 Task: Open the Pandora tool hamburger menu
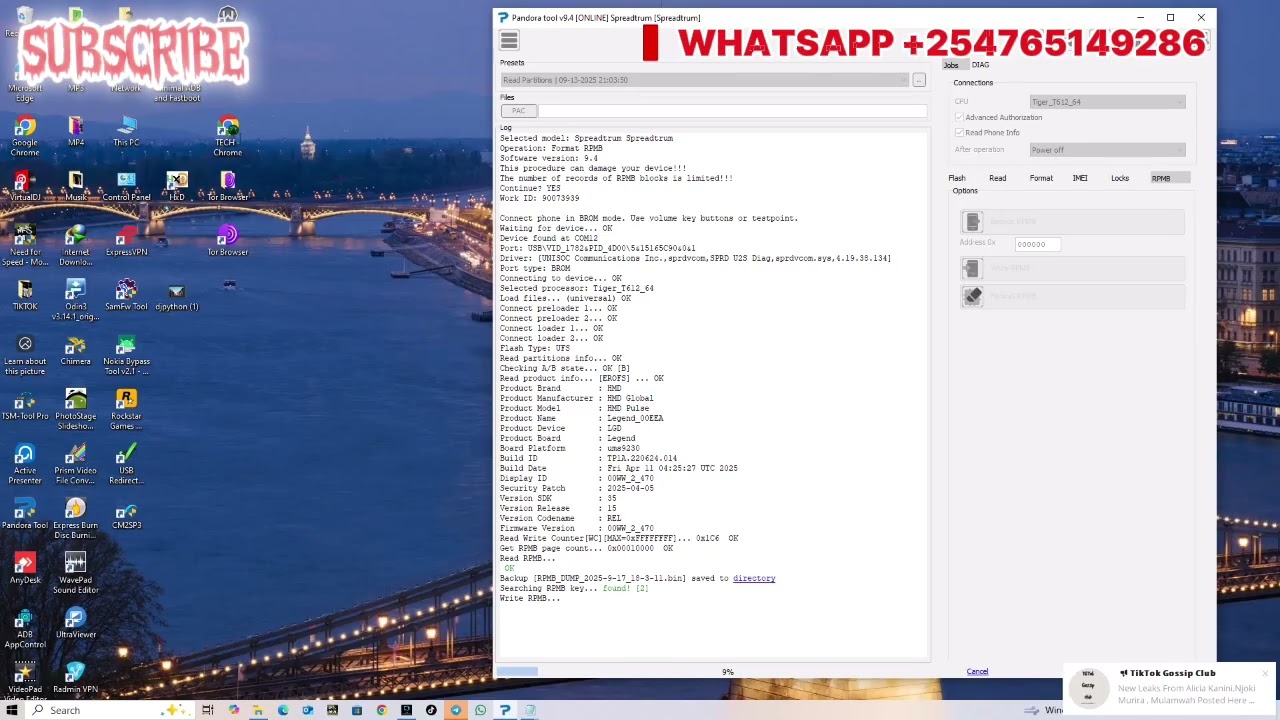509,40
